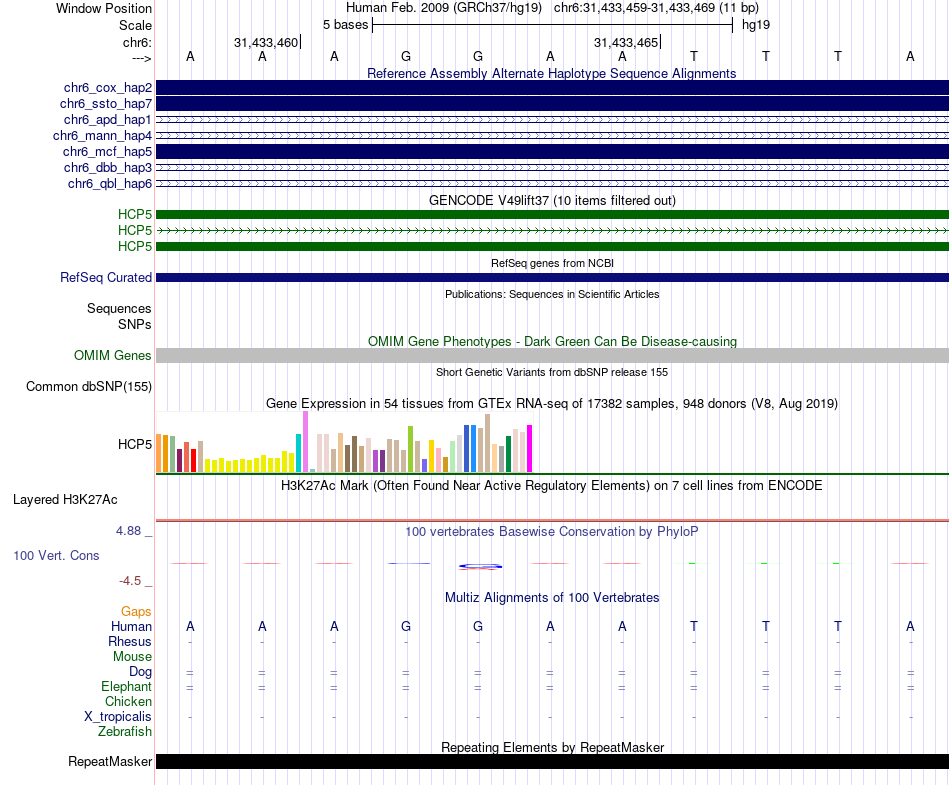950x785 pixels.
Task: Click the solid chr6_cox_hap2 alignment bar
Action: (552, 87)
